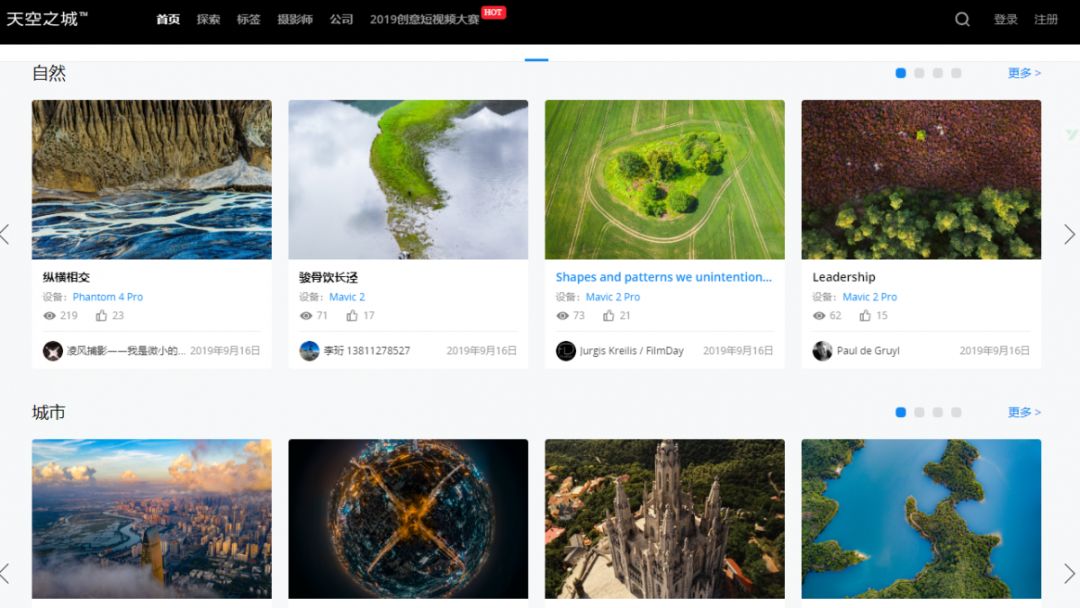Go to previous slide in 城市 carousel
The width and height of the screenshot is (1080, 608).
pyautogui.click(x=6, y=573)
